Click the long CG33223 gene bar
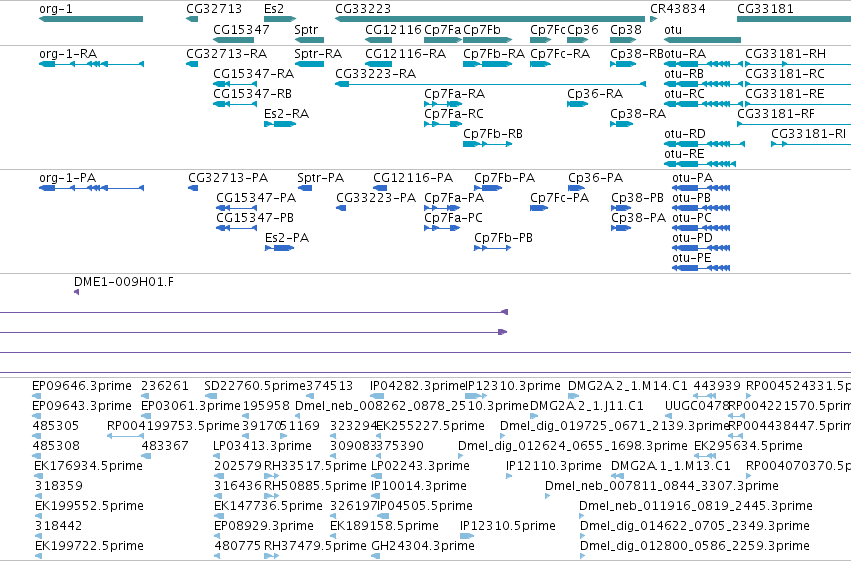The height and width of the screenshot is (561, 851). (x=490, y=19)
